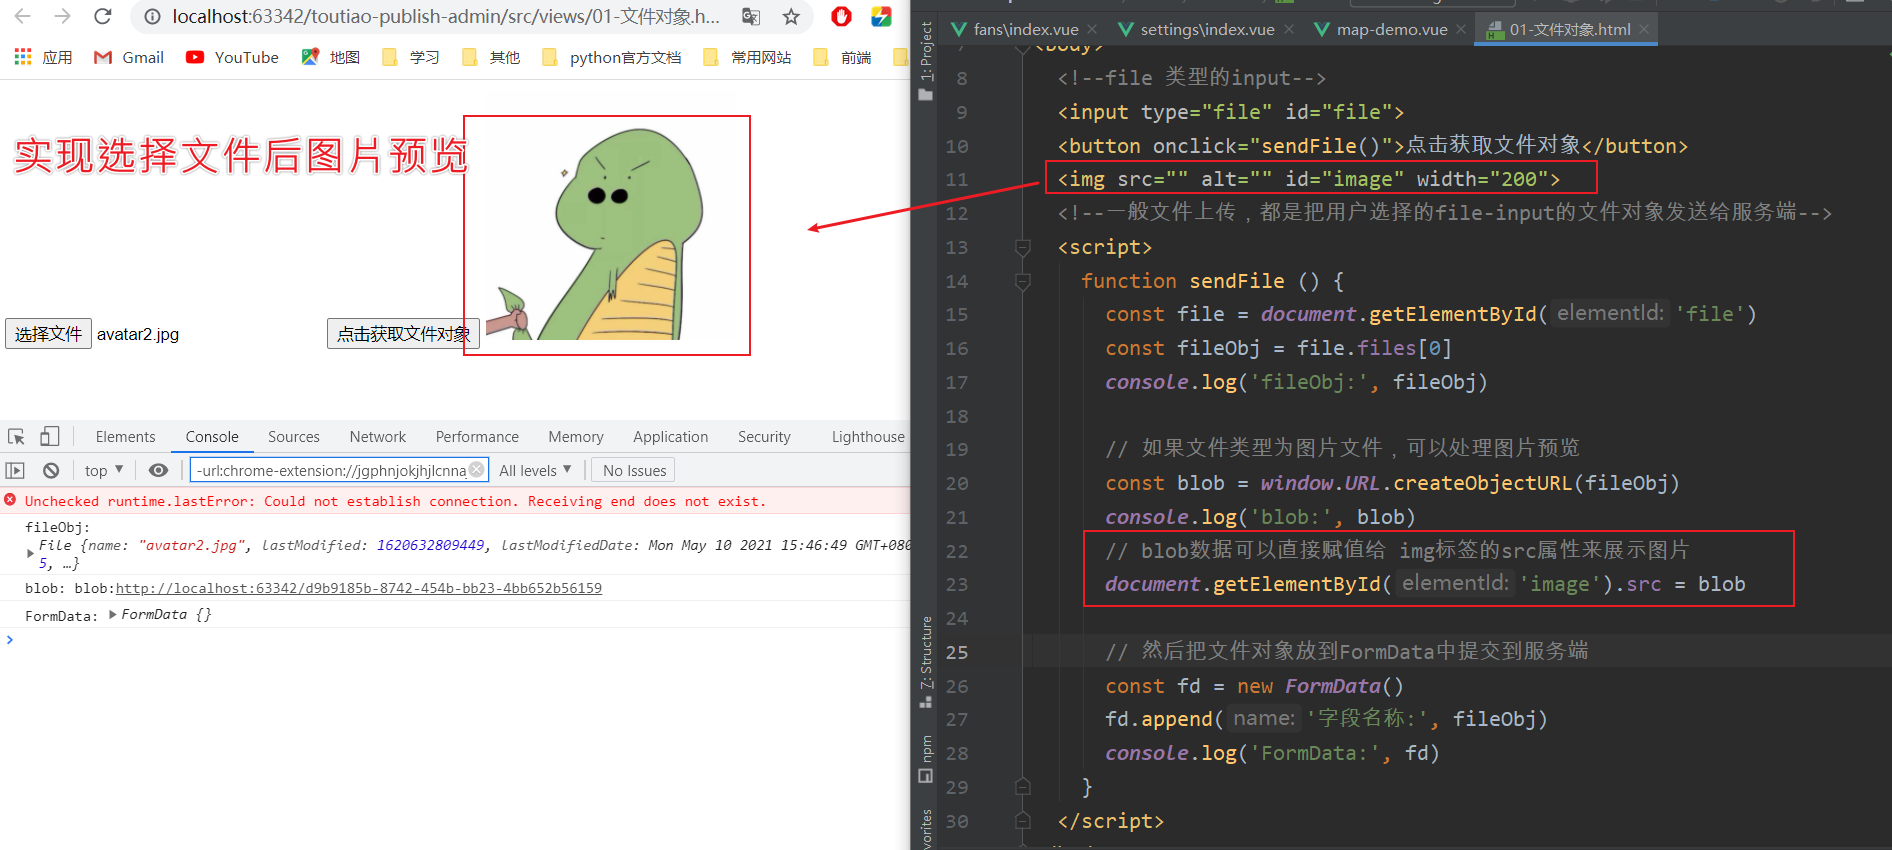Open the 学习 bookmark folder
1892x850 pixels.
[x=411, y=57]
